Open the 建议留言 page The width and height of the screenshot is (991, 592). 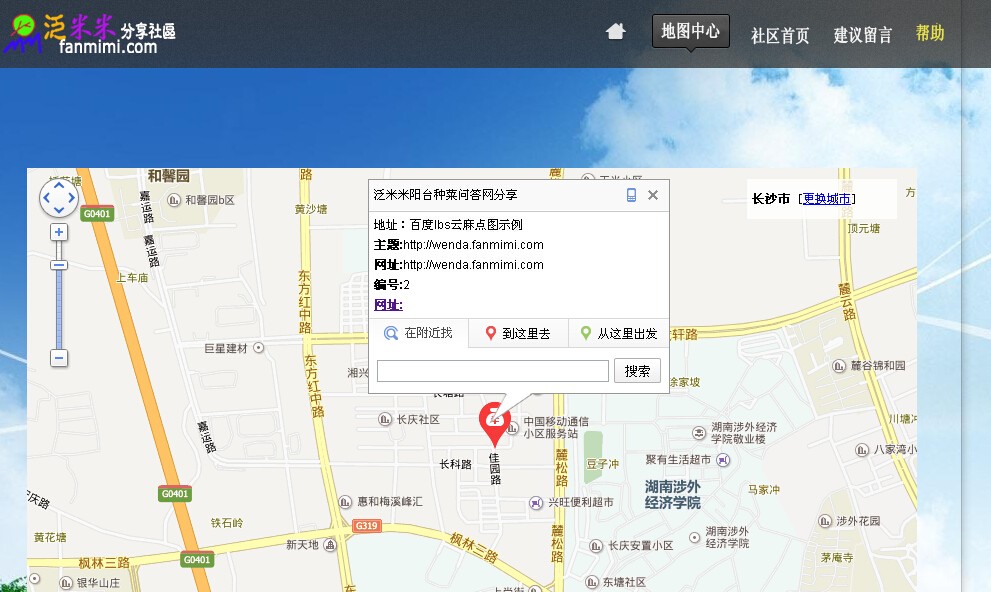pyautogui.click(x=863, y=35)
